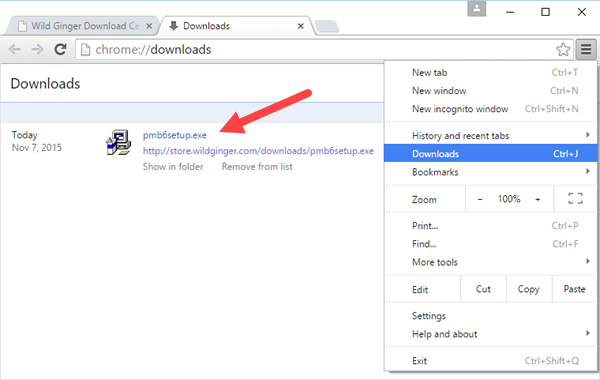Click the Paste button in Edit row
The width and height of the screenshot is (600, 380).
(574, 289)
